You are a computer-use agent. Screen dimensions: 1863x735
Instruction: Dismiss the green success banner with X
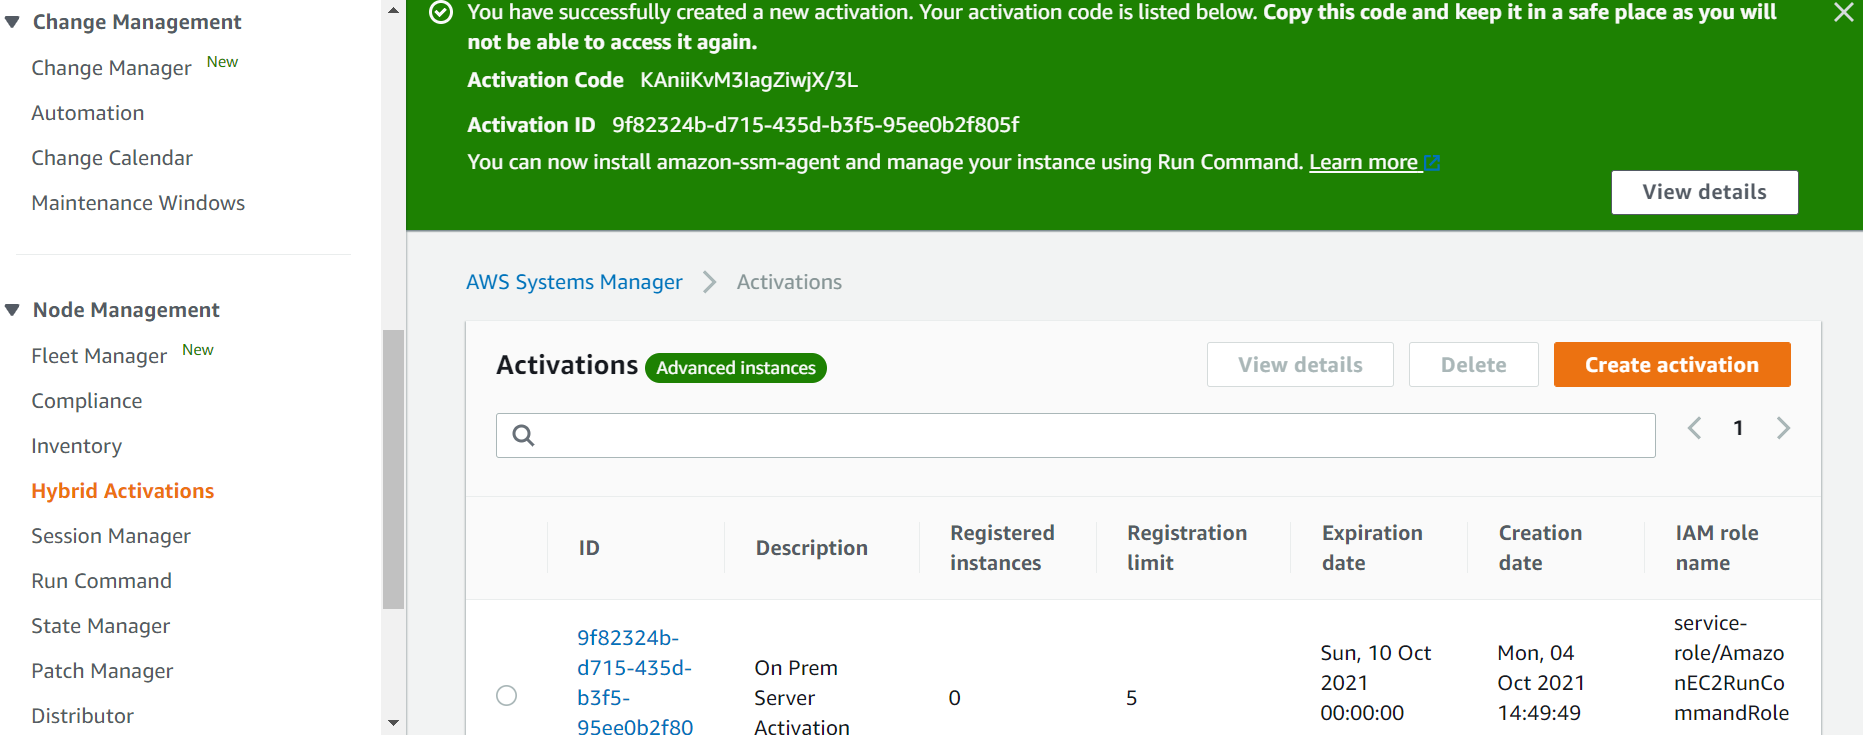pos(1843,12)
